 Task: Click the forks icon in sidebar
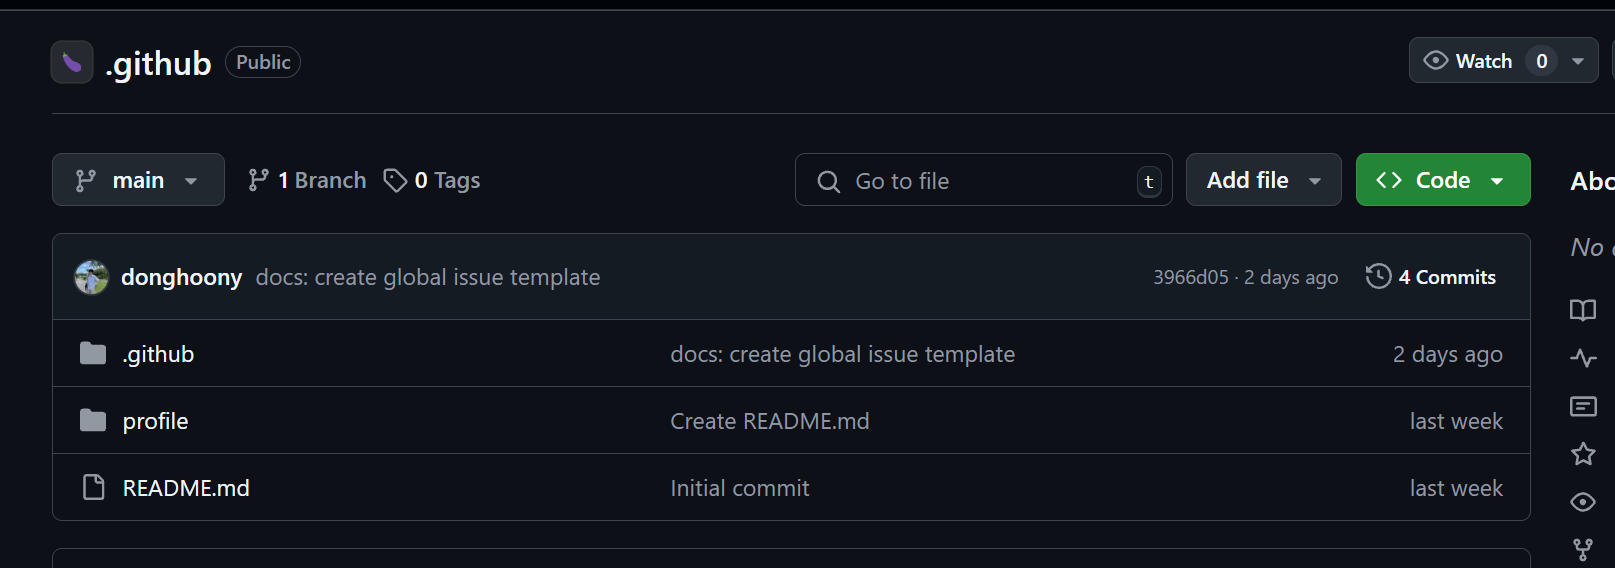point(1583,550)
